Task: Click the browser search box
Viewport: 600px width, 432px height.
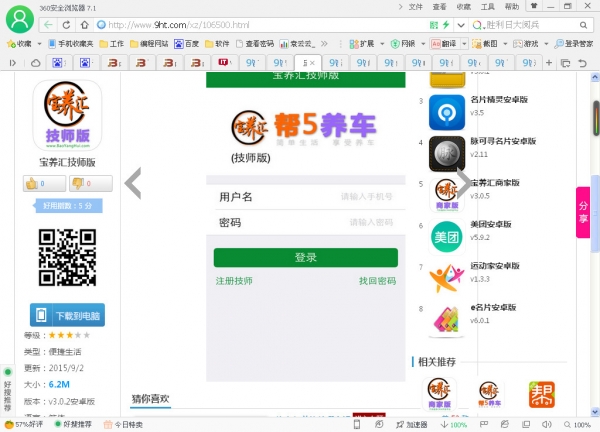Action: click(x=532, y=25)
